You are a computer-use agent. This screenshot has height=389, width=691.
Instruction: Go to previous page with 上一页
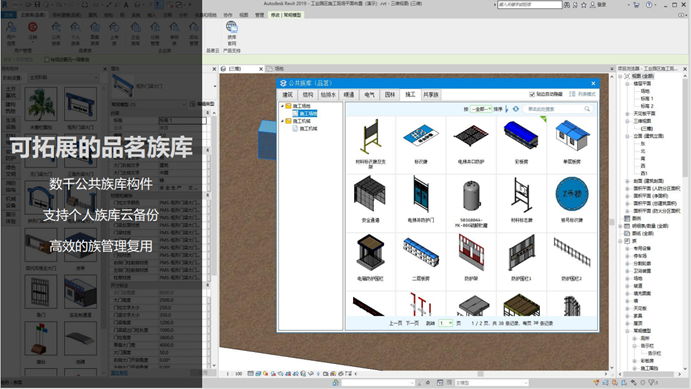click(396, 323)
